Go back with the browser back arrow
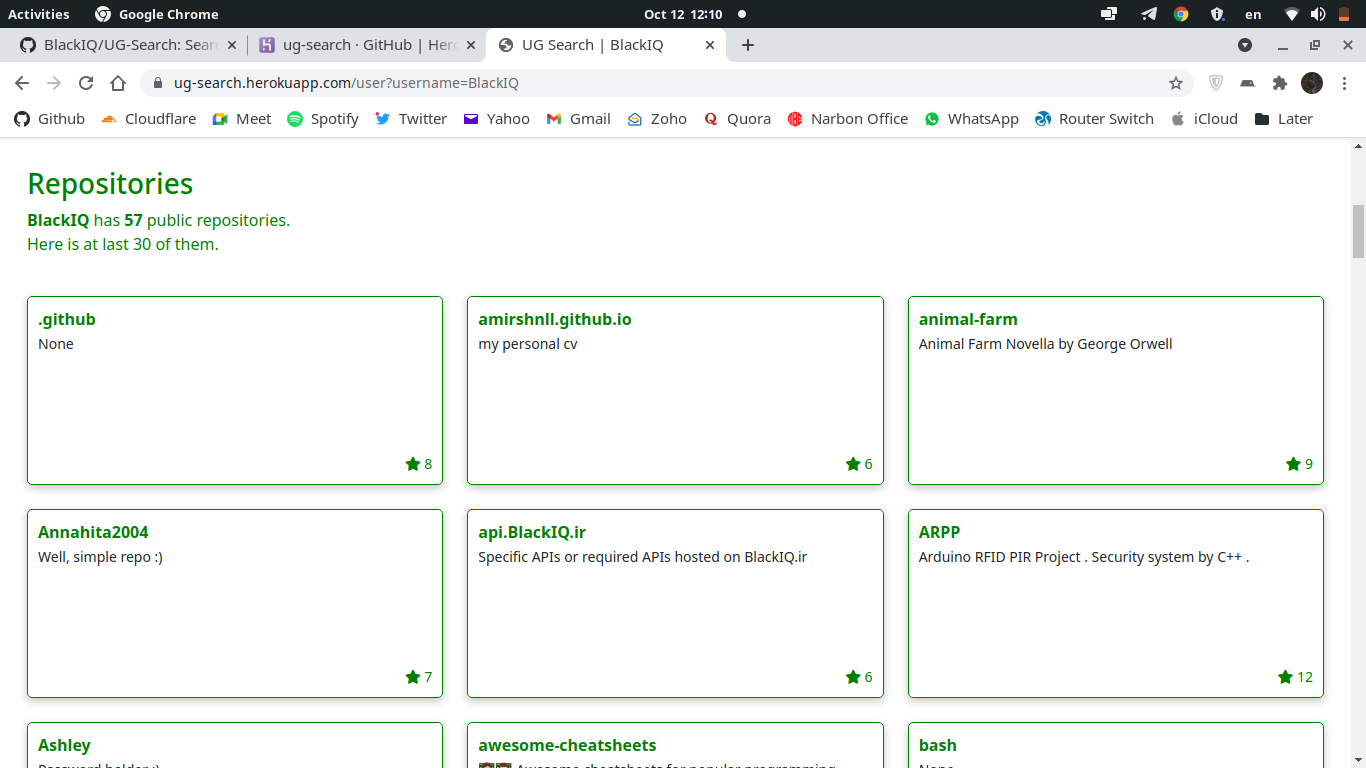 tap(22, 83)
